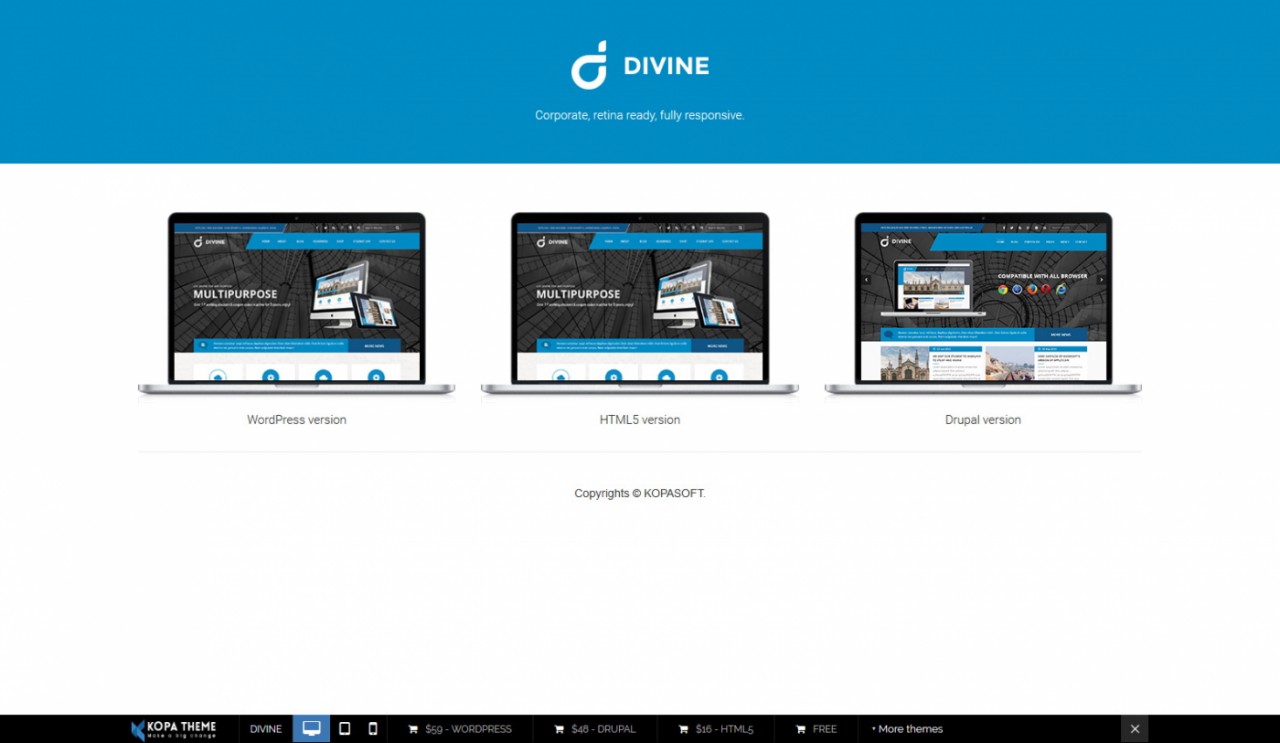This screenshot has height=743, width=1280.
Task: Get the FREE version
Action: [x=816, y=729]
